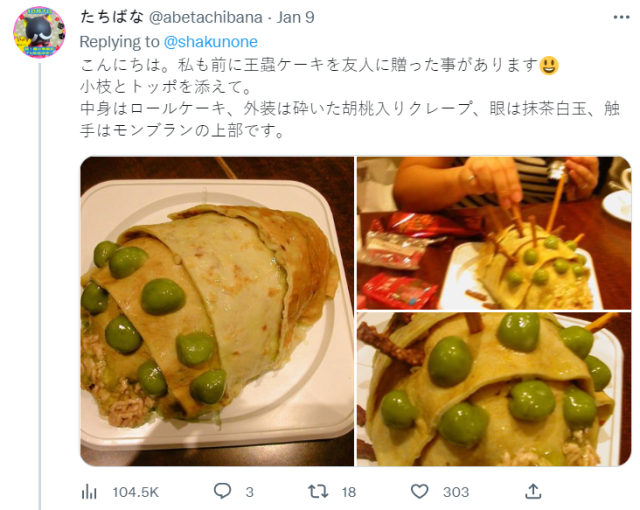Open the @shakunone mention link
Screen dimensions: 640x510
(211, 42)
